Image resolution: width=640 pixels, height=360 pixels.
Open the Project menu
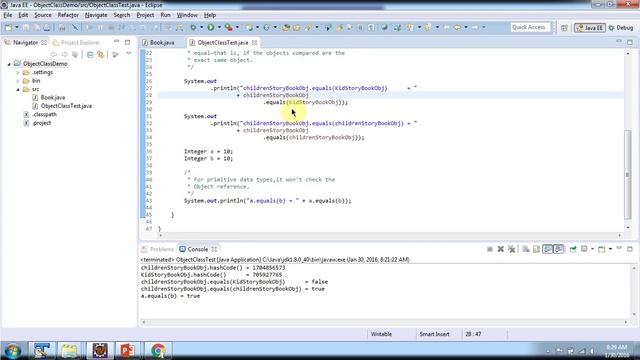click(x=145, y=15)
